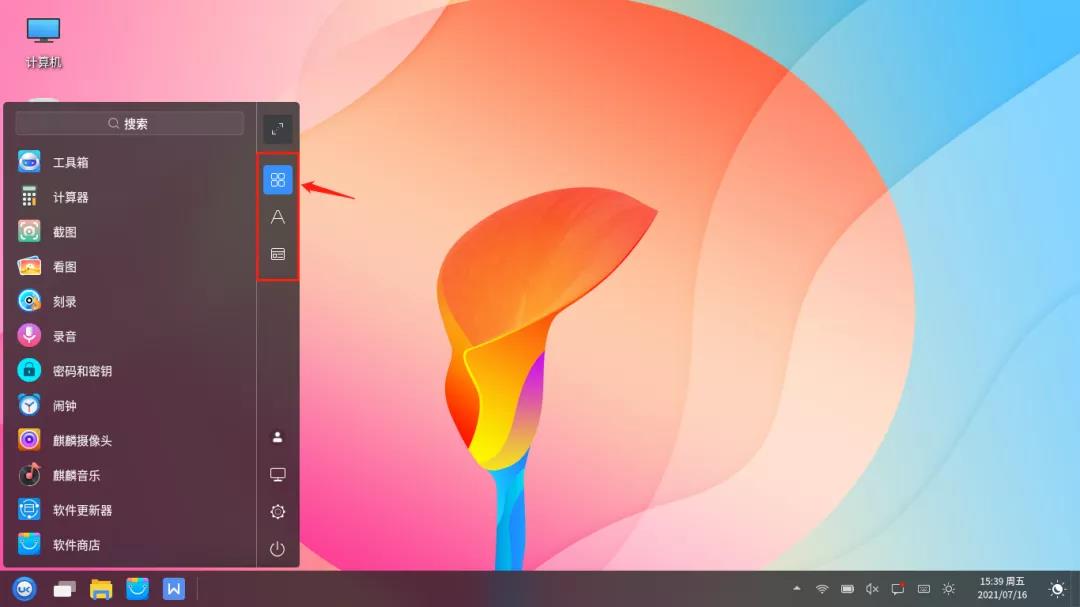Toggle the muted volume icon in tray
The width and height of the screenshot is (1080, 607).
pyautogui.click(x=872, y=589)
